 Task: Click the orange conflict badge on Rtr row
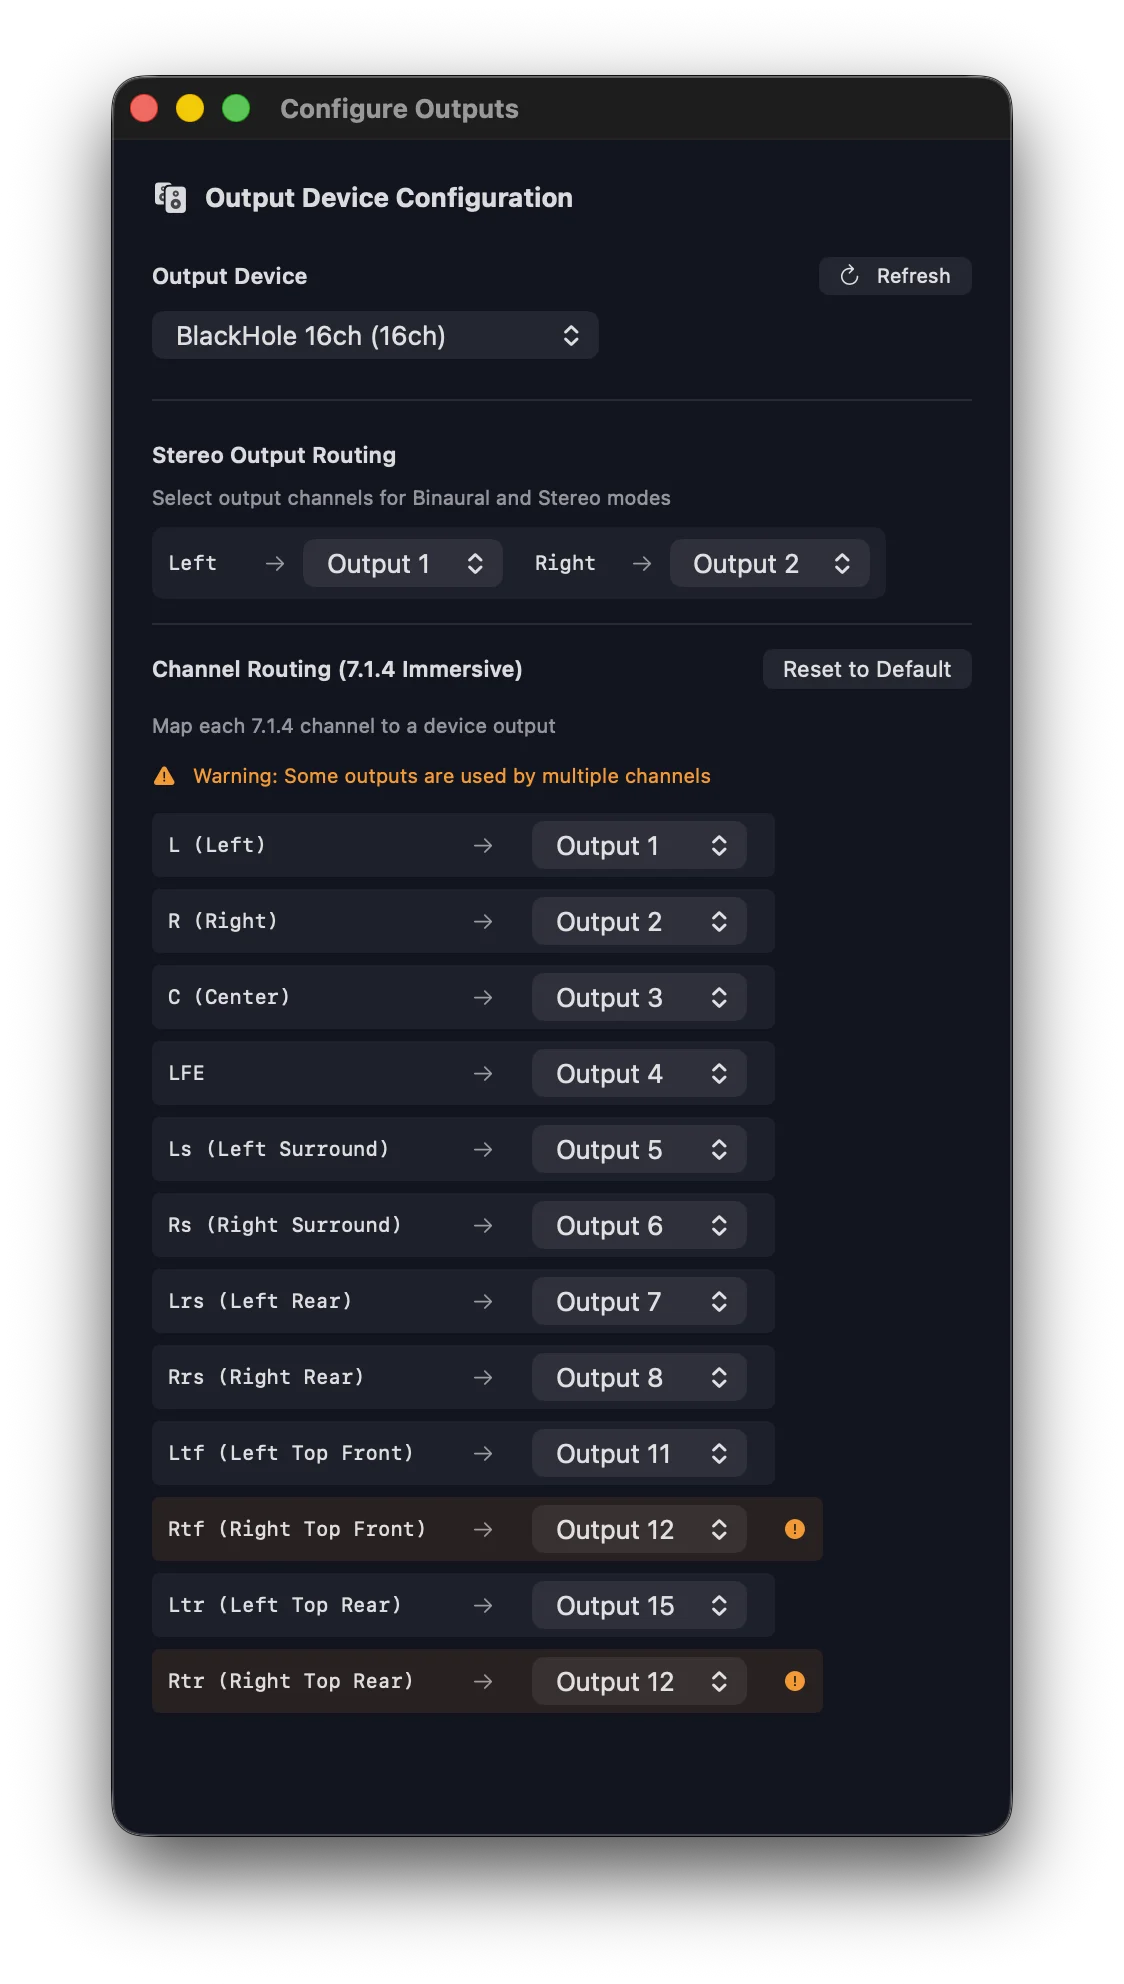(x=794, y=1681)
